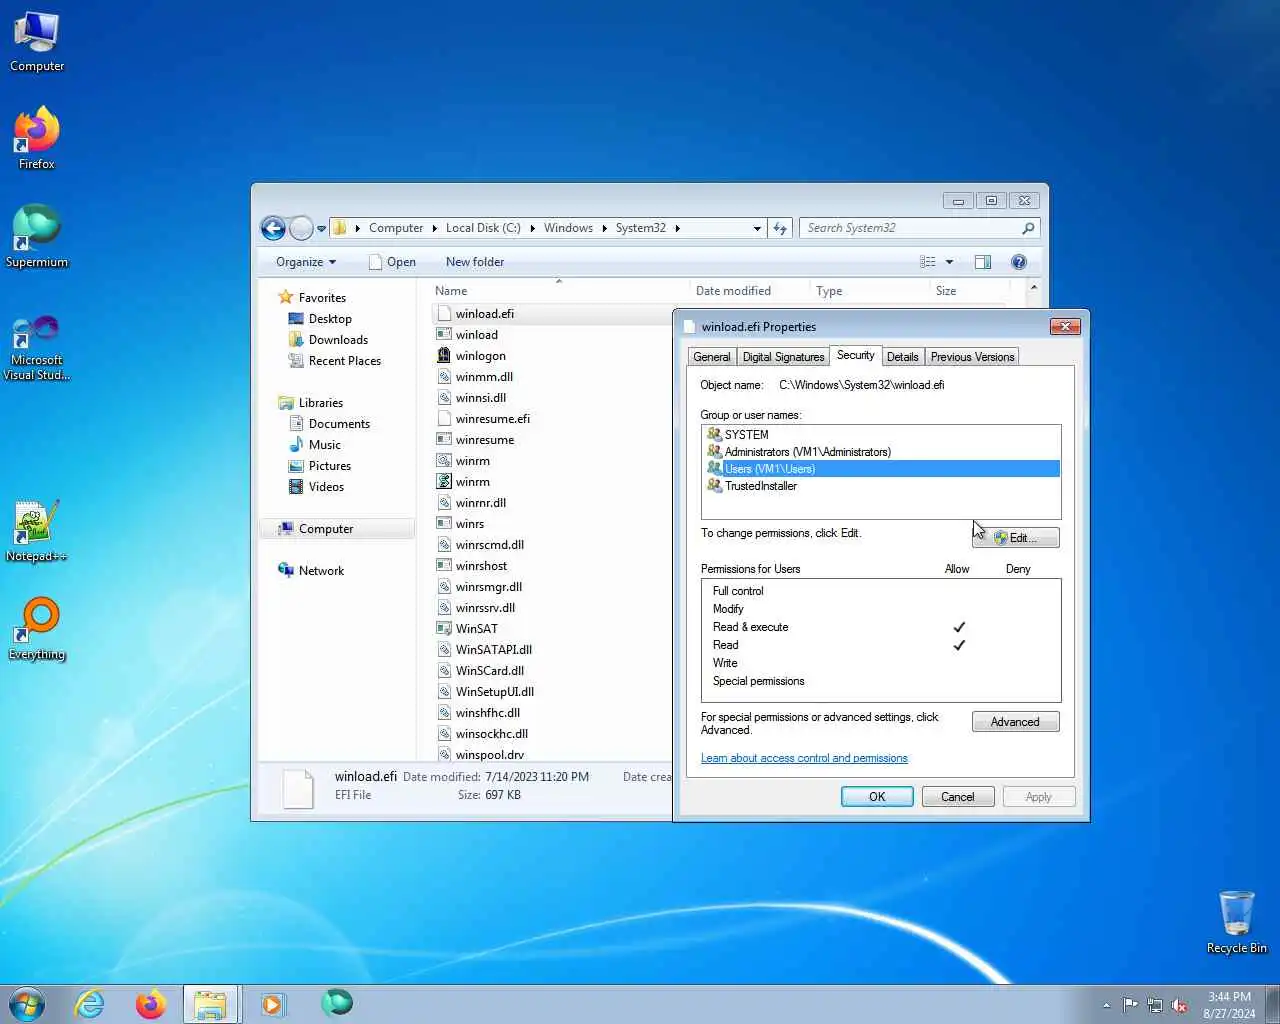Open recent pages dropdown near Back button
This screenshot has width=1280, height=1024.
[x=321, y=229]
